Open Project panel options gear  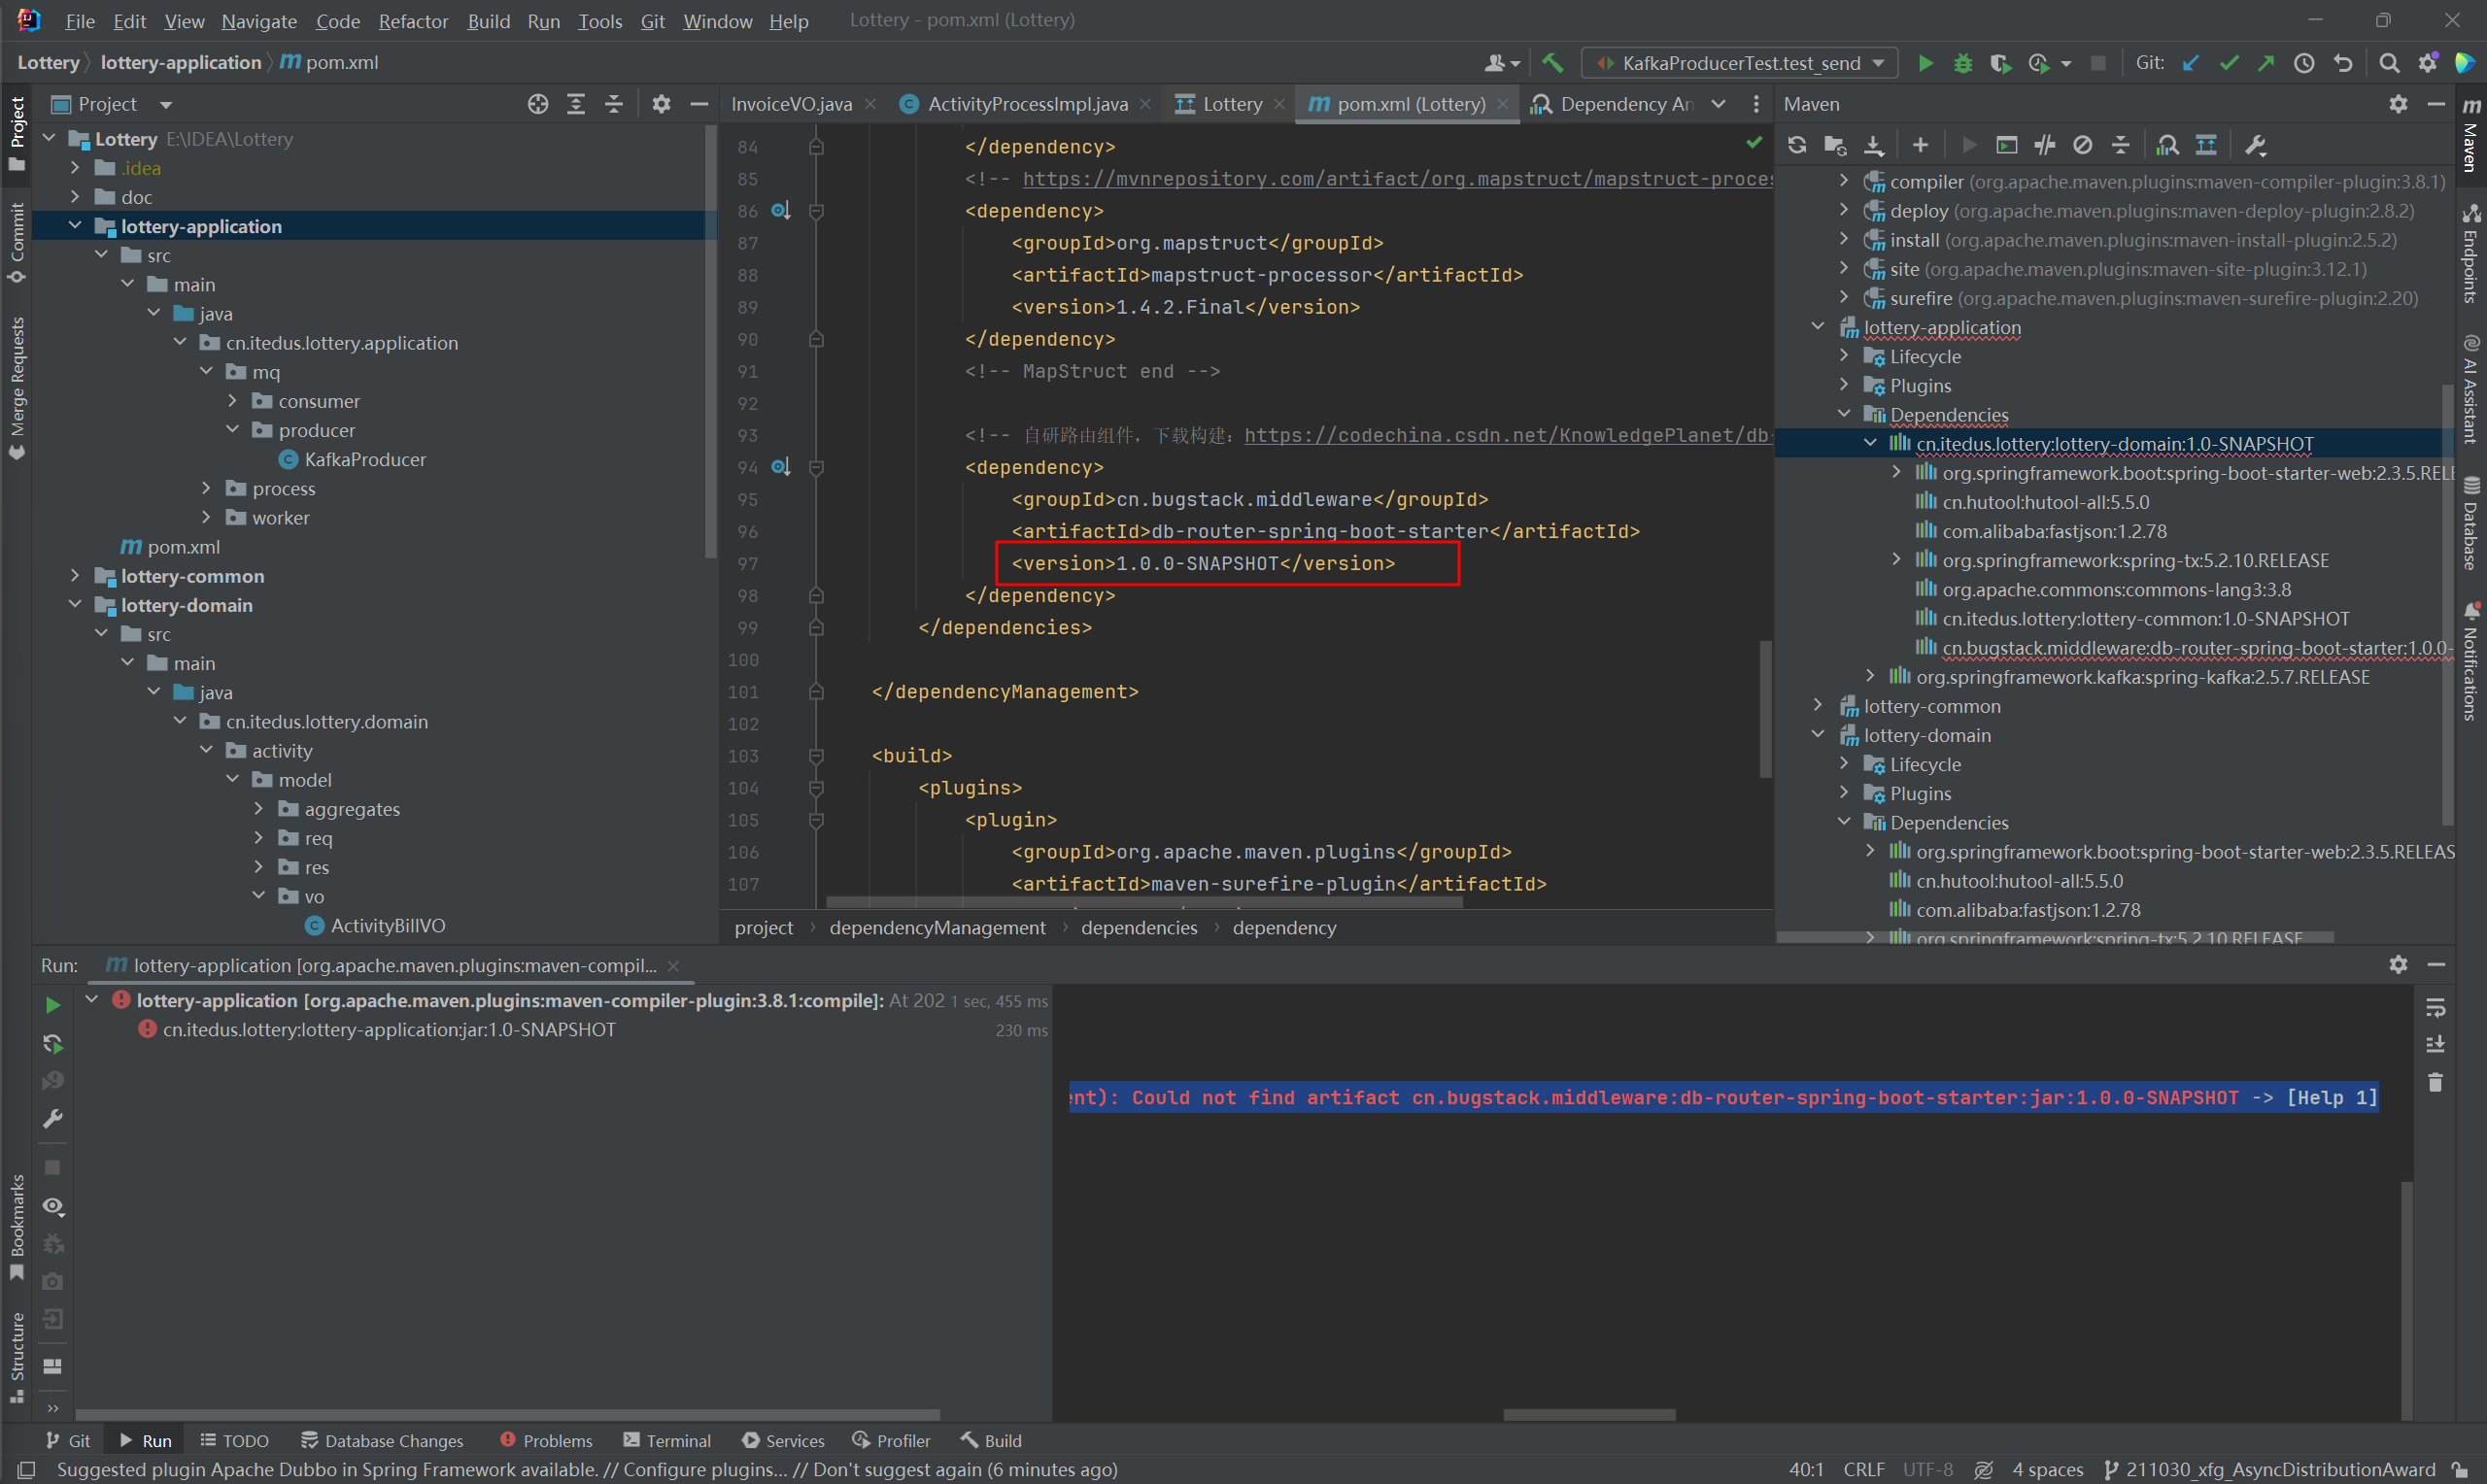(x=661, y=104)
